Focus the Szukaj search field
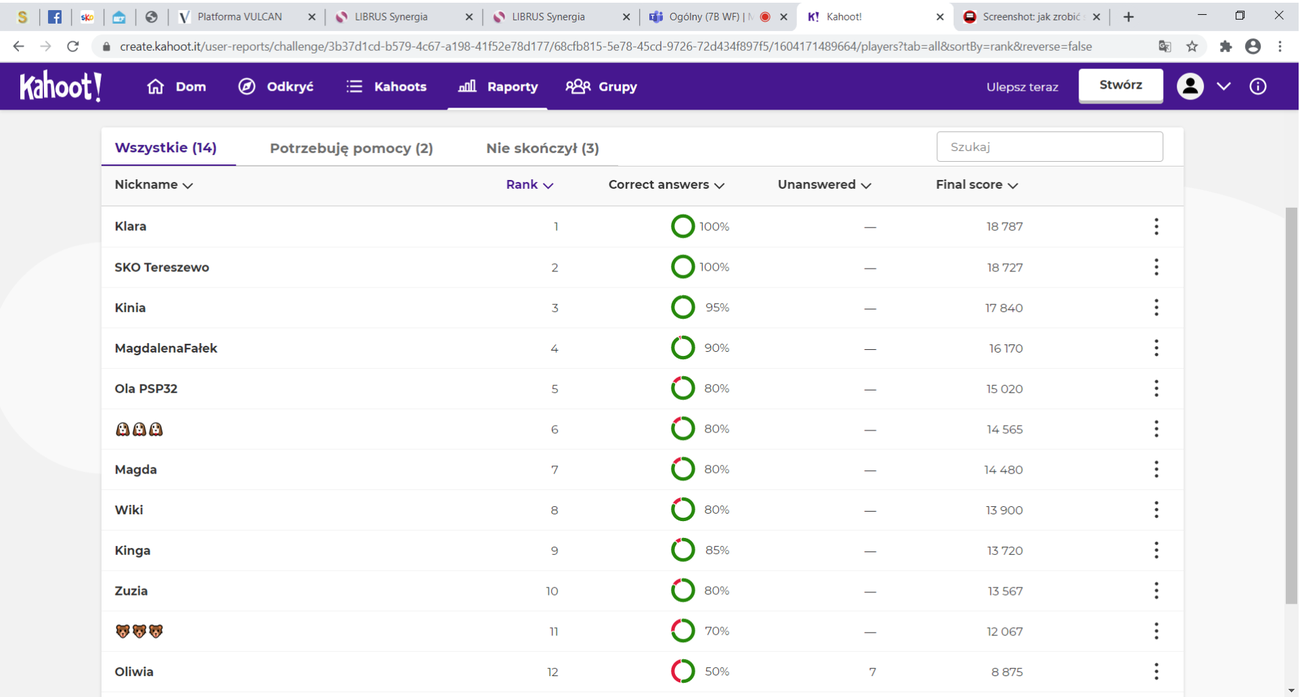Image resolution: width=1300 pixels, height=697 pixels. (x=1049, y=147)
